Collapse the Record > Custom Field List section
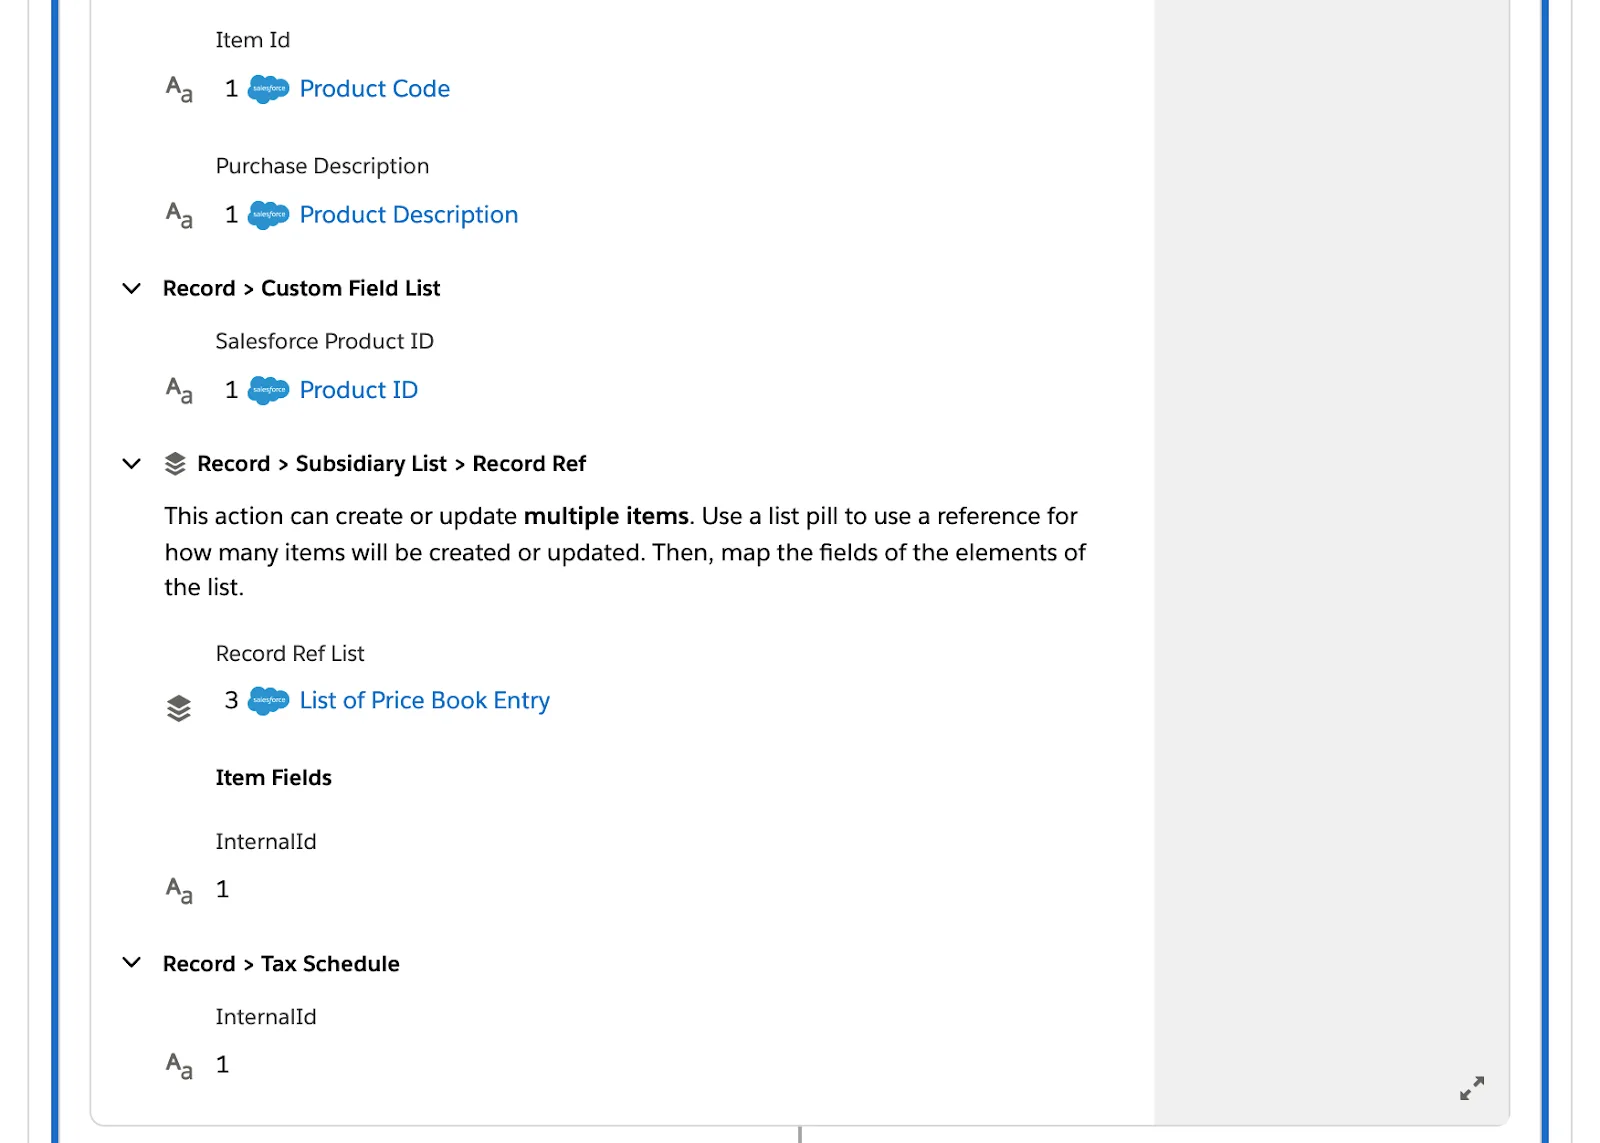The image size is (1600, 1143). (x=131, y=288)
